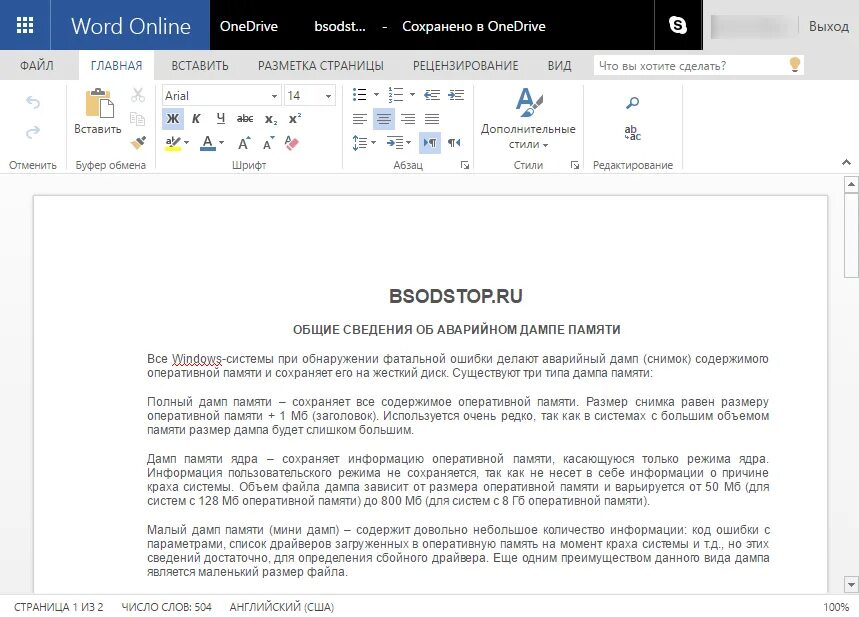Image resolution: width=859 pixels, height=617 pixels.
Task: Toggle left-to-right text direction
Action: pyautogui.click(x=430, y=143)
